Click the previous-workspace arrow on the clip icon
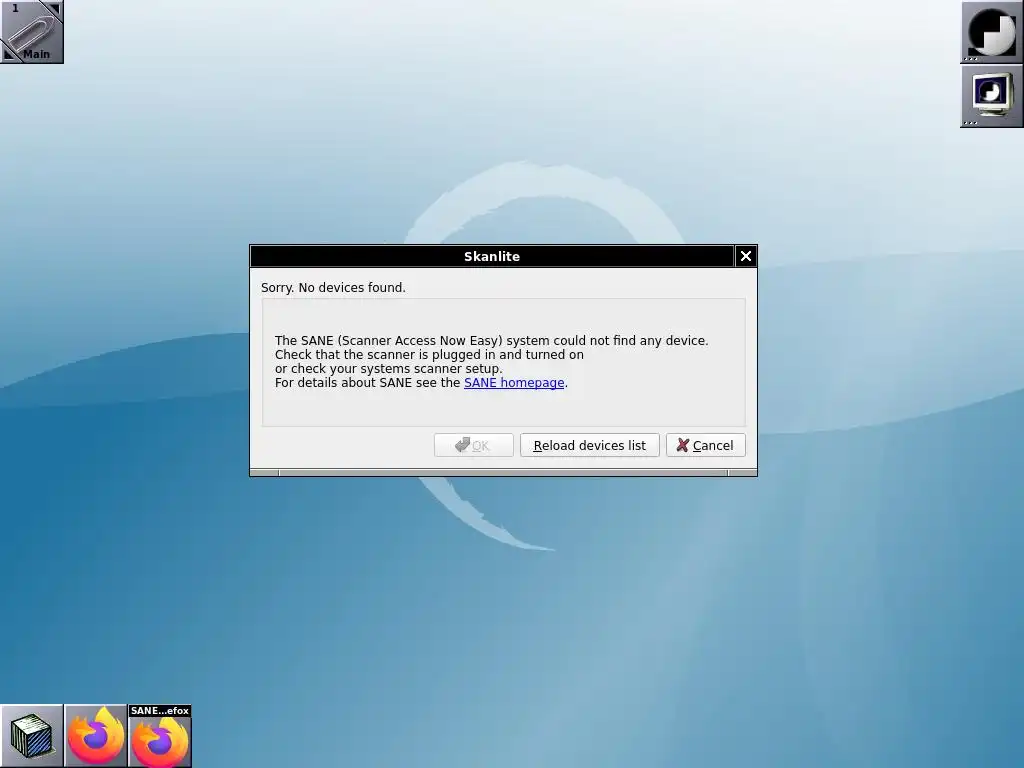 coord(8,55)
